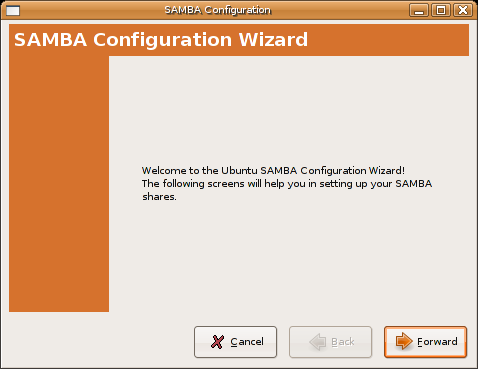478x369 pixels.
Task: Minimize the SAMBA Configuration window
Action: click(419, 10)
